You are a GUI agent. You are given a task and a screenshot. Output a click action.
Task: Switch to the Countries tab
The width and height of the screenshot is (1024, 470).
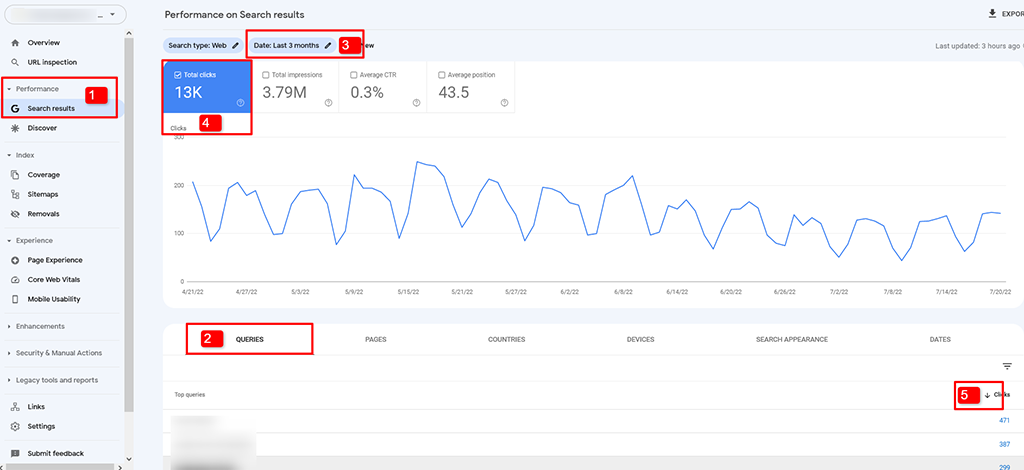coord(506,339)
